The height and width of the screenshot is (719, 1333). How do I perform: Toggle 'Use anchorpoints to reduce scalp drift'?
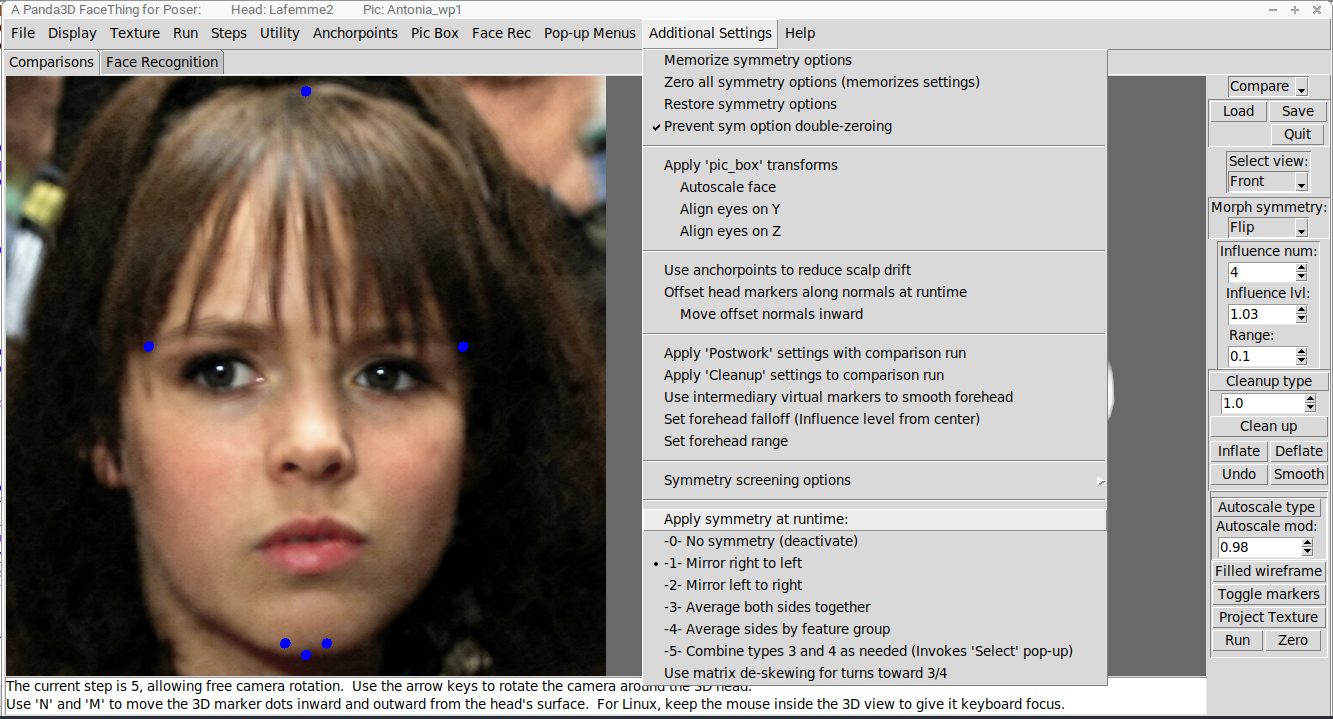click(x=874, y=270)
